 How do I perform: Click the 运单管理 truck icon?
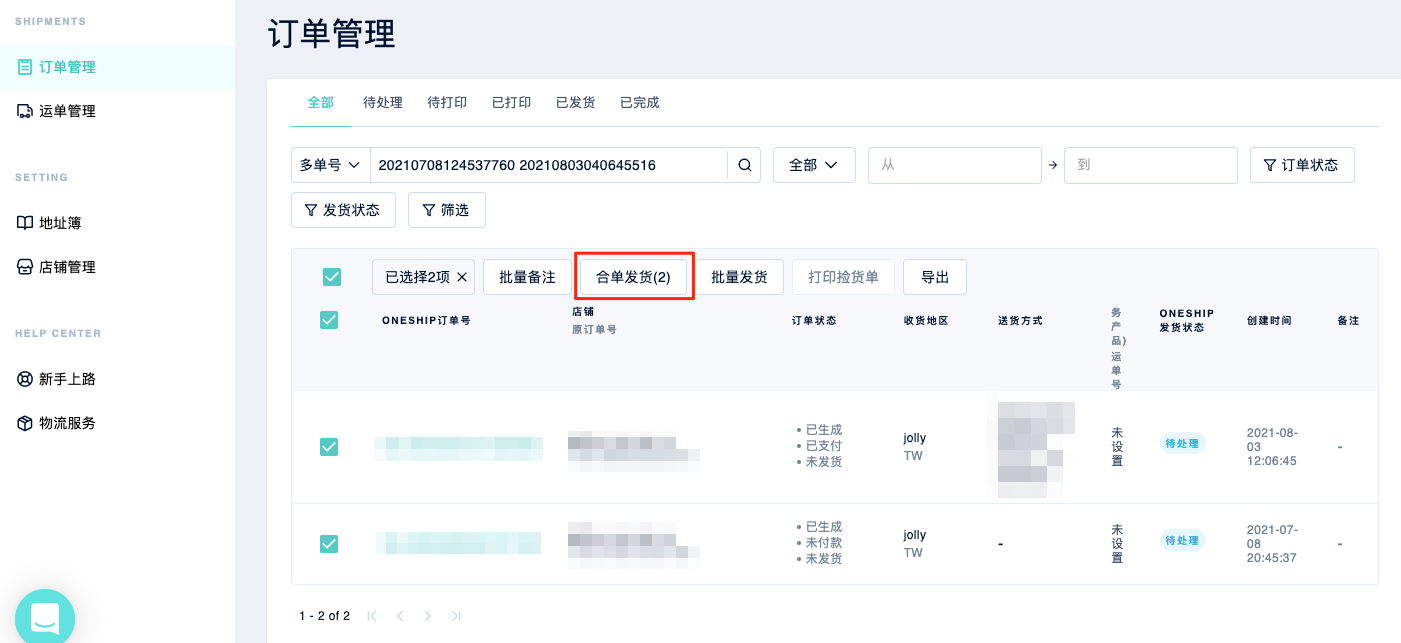[25, 111]
